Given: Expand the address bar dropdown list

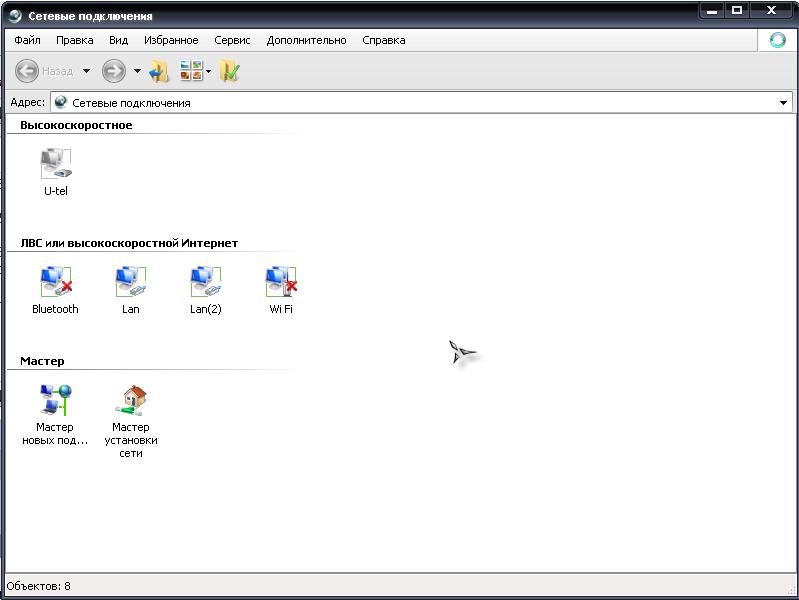Looking at the screenshot, I should (783, 102).
